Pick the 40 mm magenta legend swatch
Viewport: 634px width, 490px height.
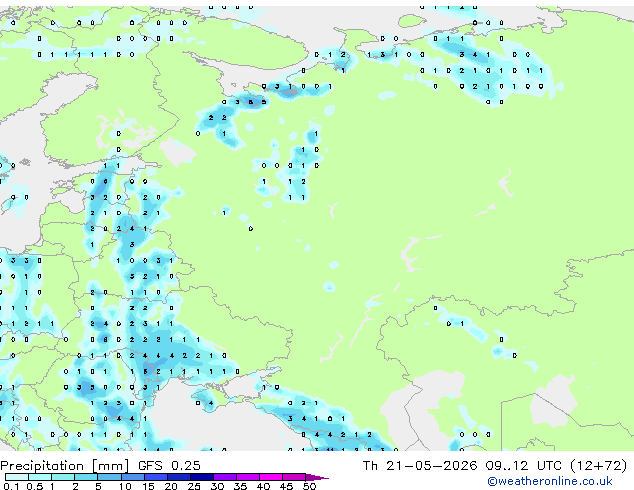click(x=271, y=477)
